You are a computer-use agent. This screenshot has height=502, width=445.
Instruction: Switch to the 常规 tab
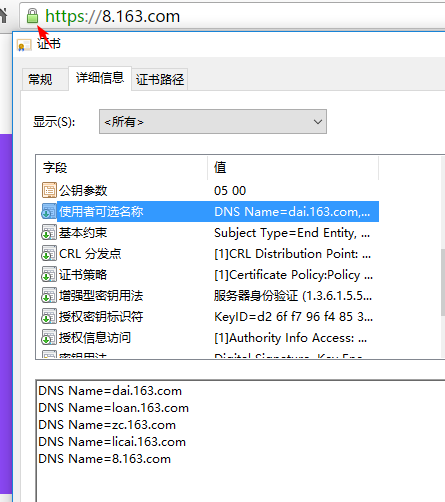point(40,79)
